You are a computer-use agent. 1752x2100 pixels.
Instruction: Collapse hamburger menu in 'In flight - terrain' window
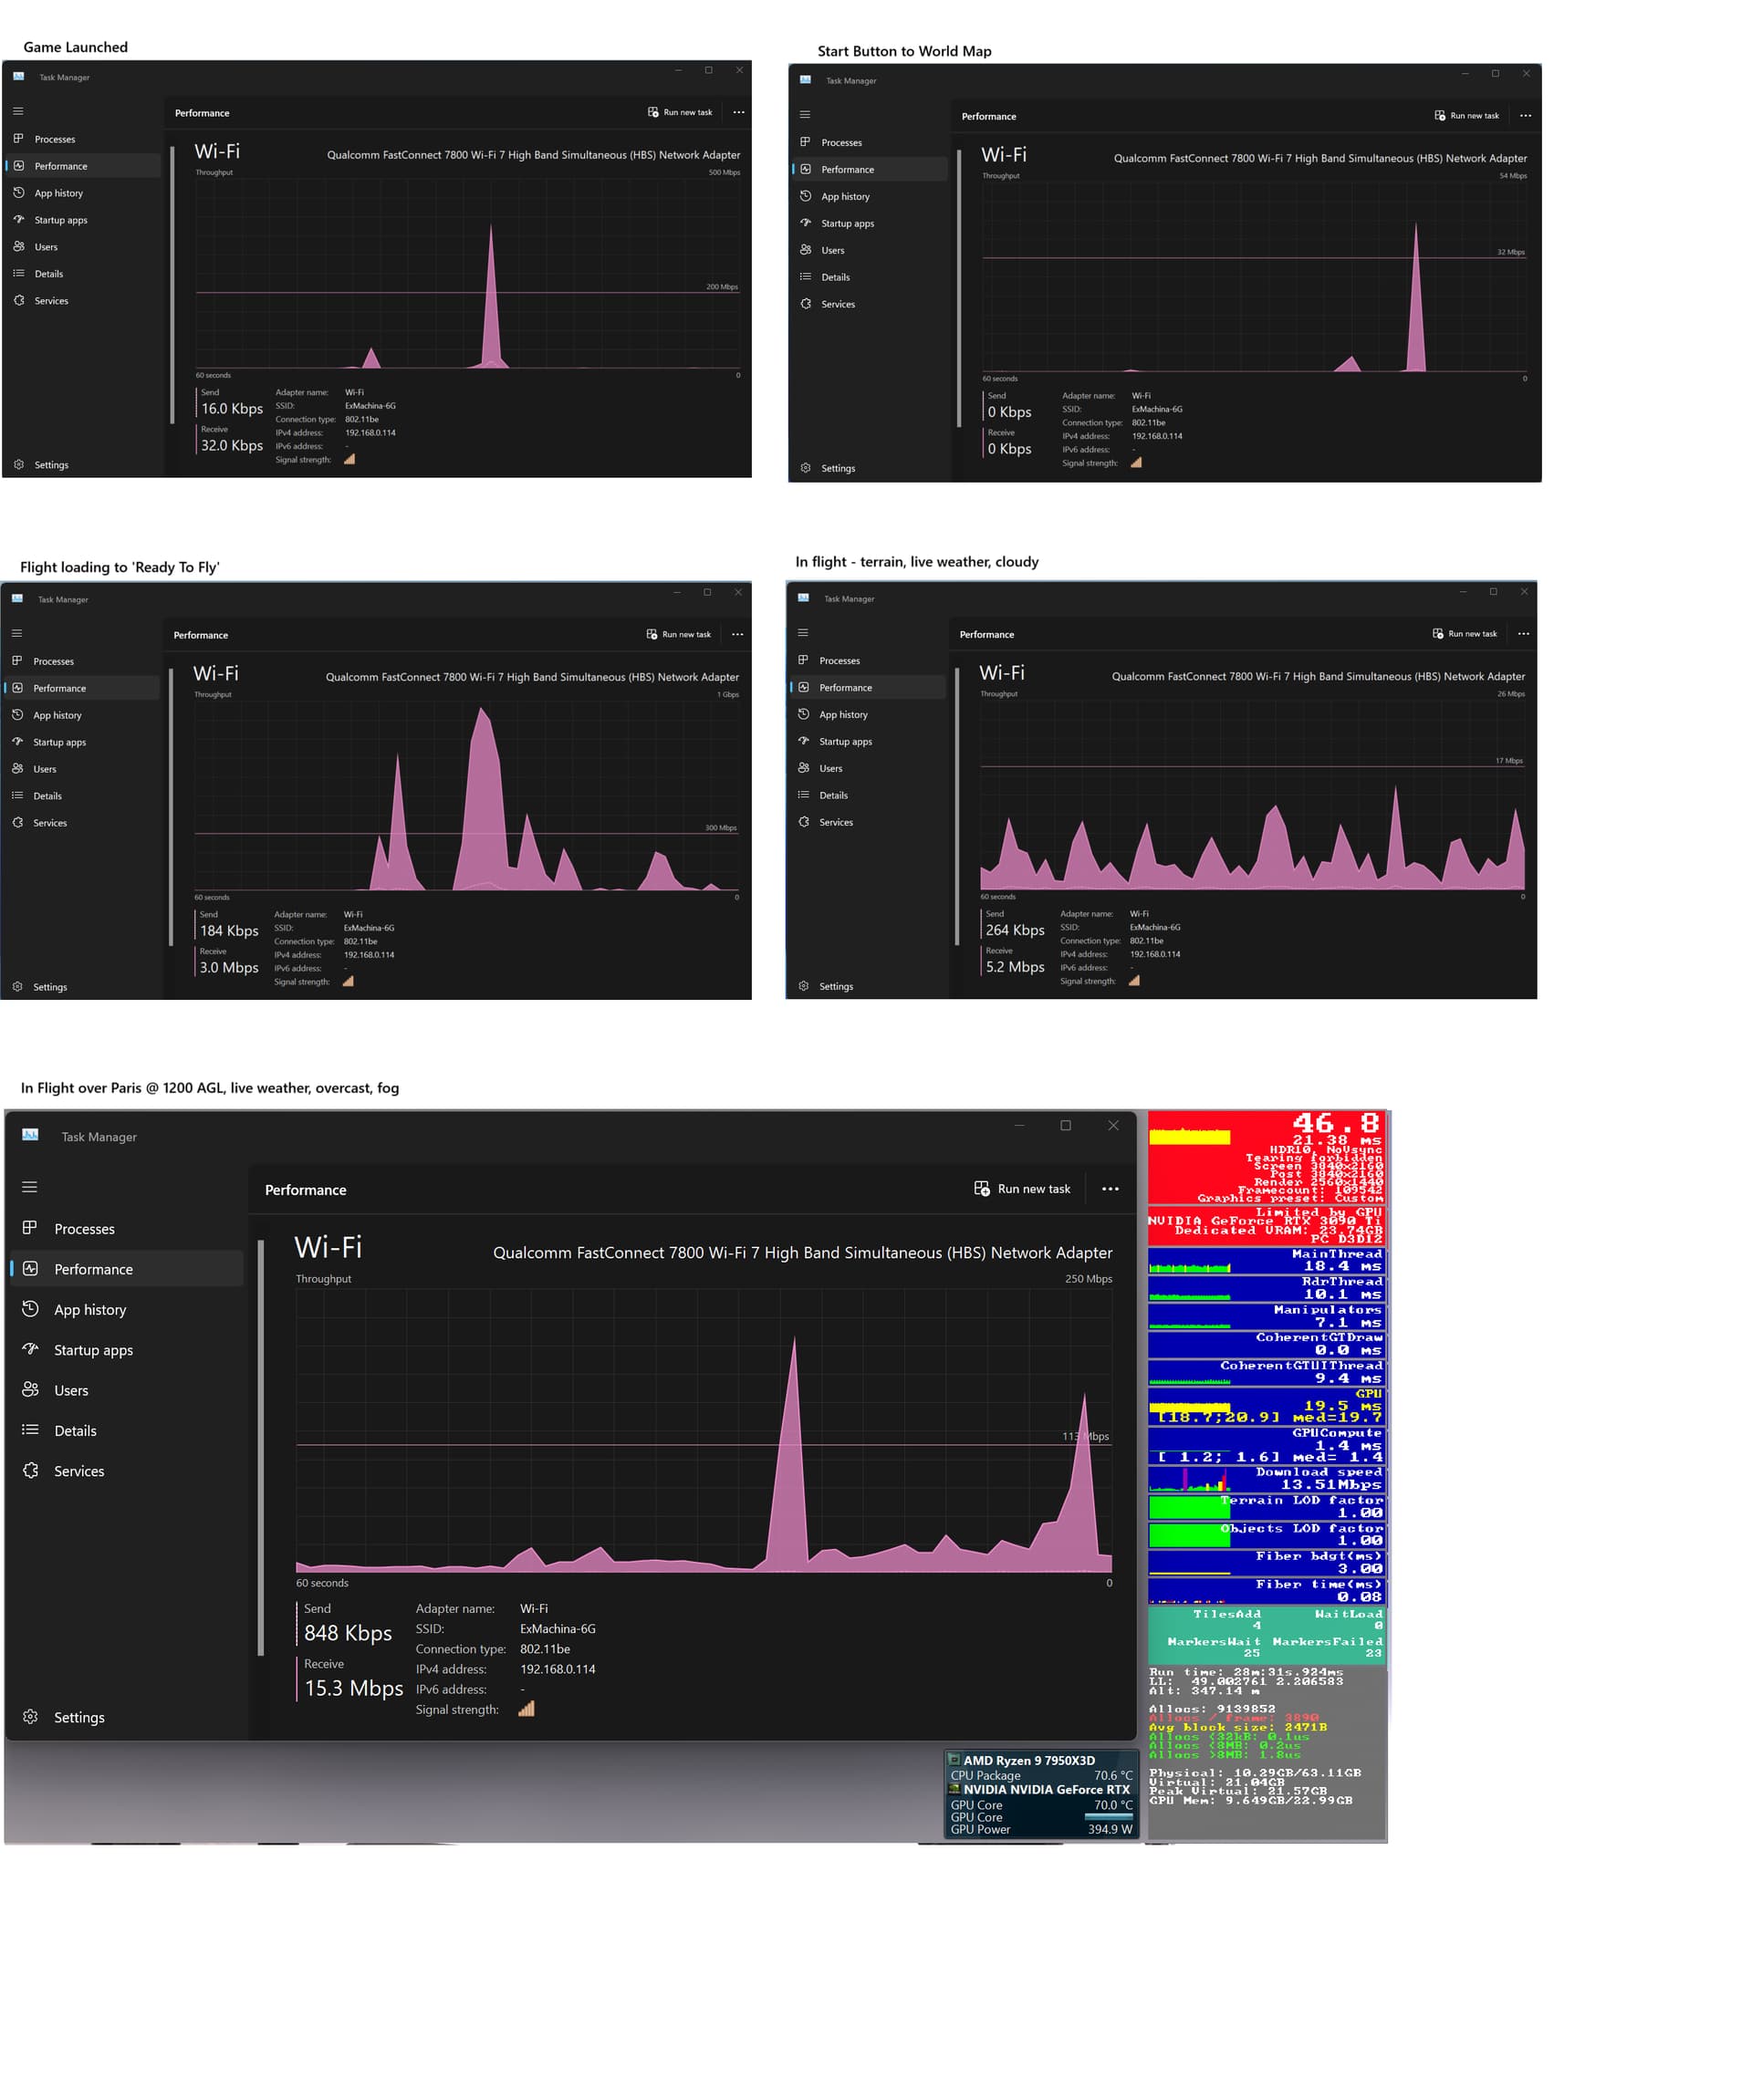pos(803,633)
